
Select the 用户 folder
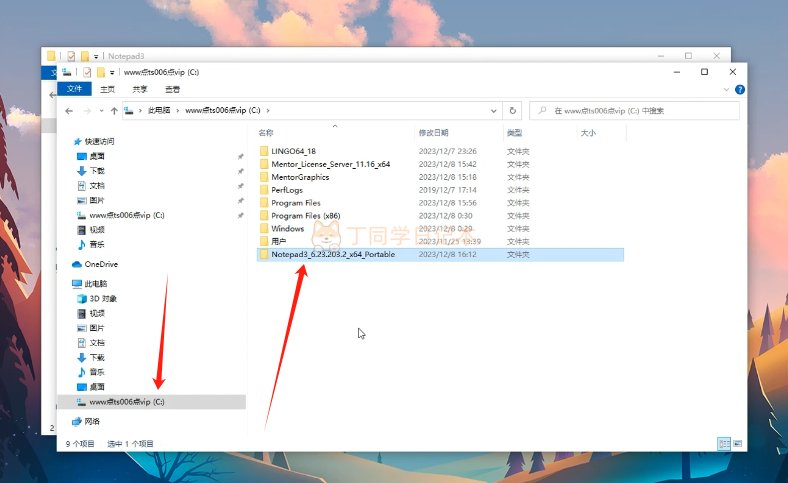point(278,241)
